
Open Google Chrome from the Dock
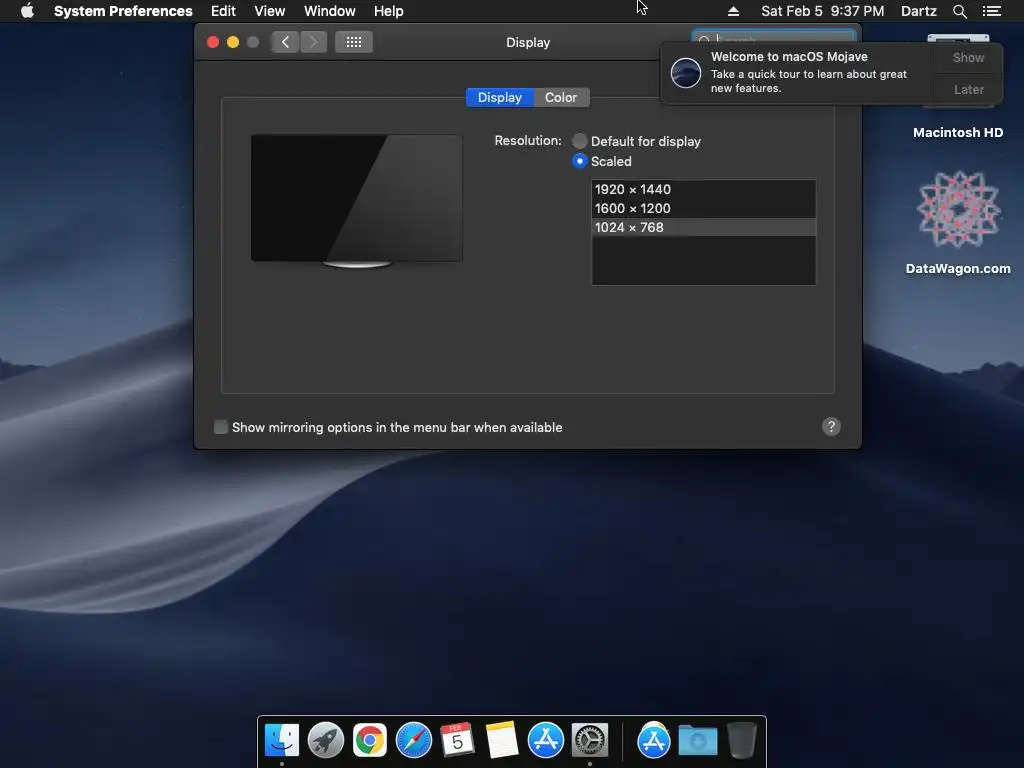(x=370, y=741)
